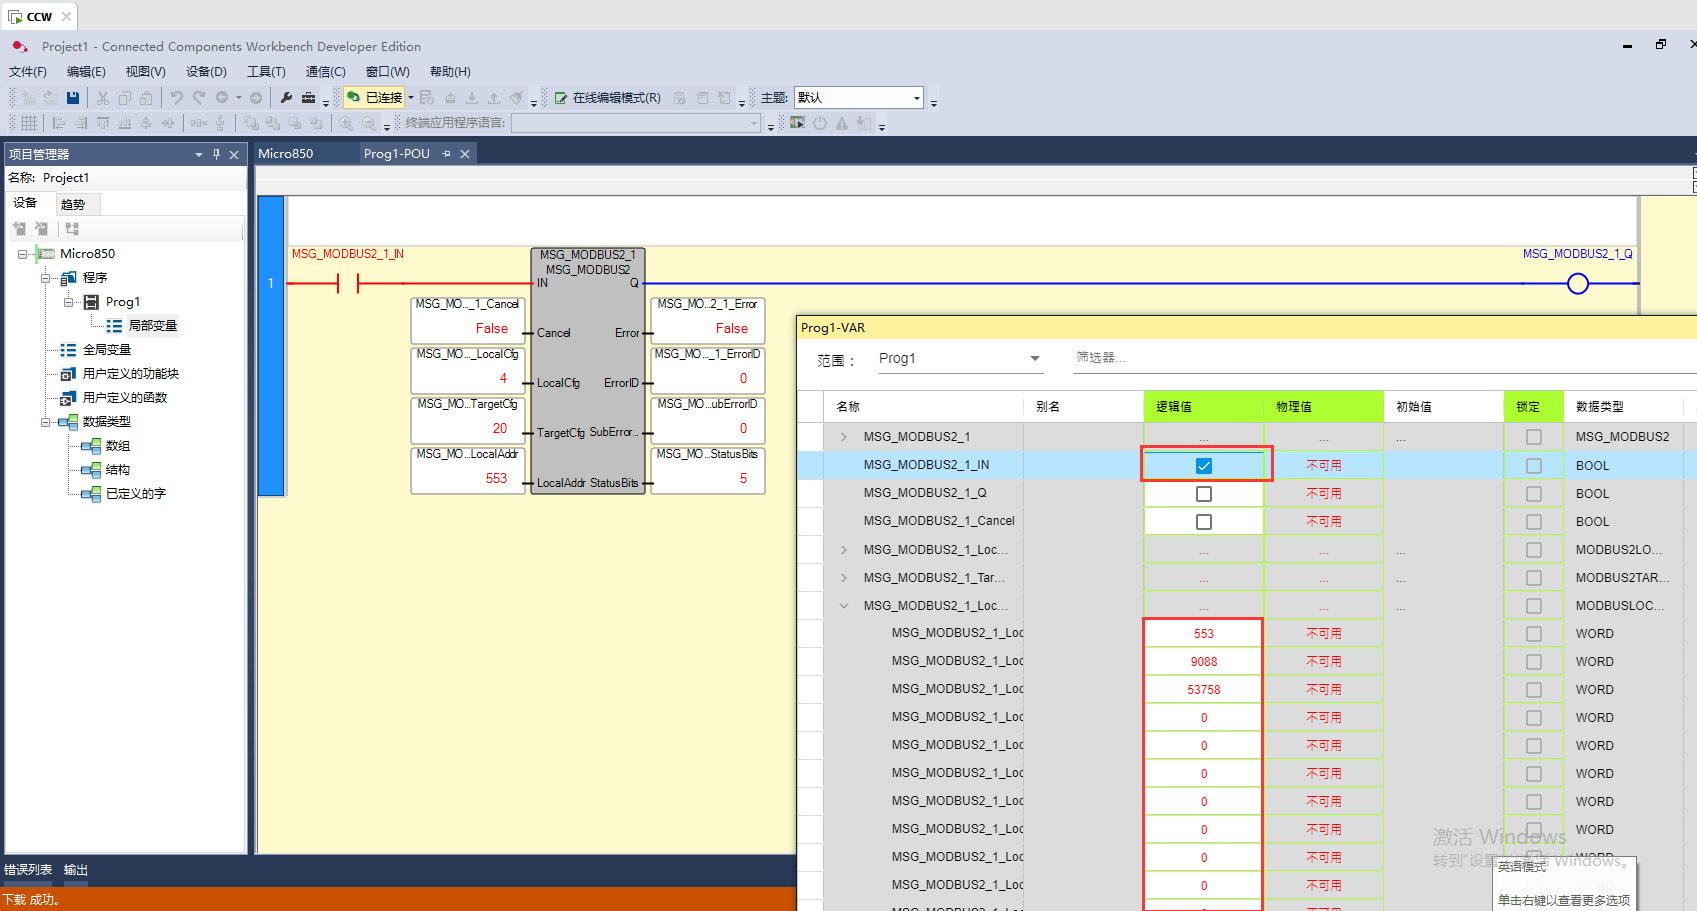Click the simulator icon right of language box
The width and height of the screenshot is (1697, 911).
tap(797, 123)
